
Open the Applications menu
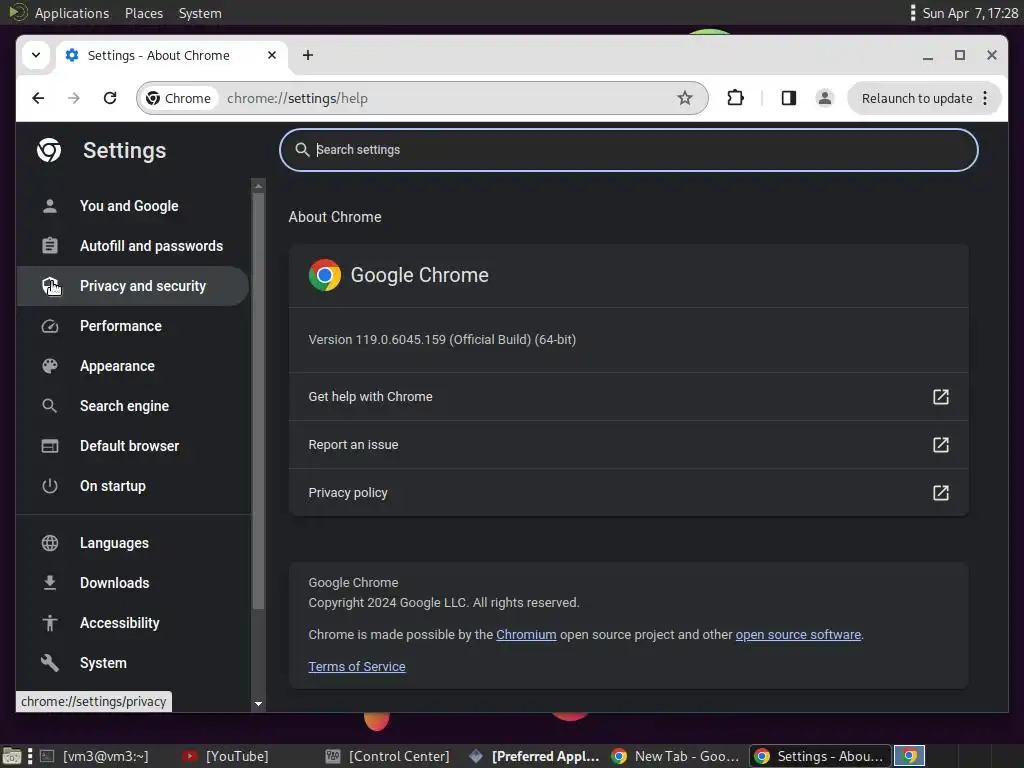[72, 13]
